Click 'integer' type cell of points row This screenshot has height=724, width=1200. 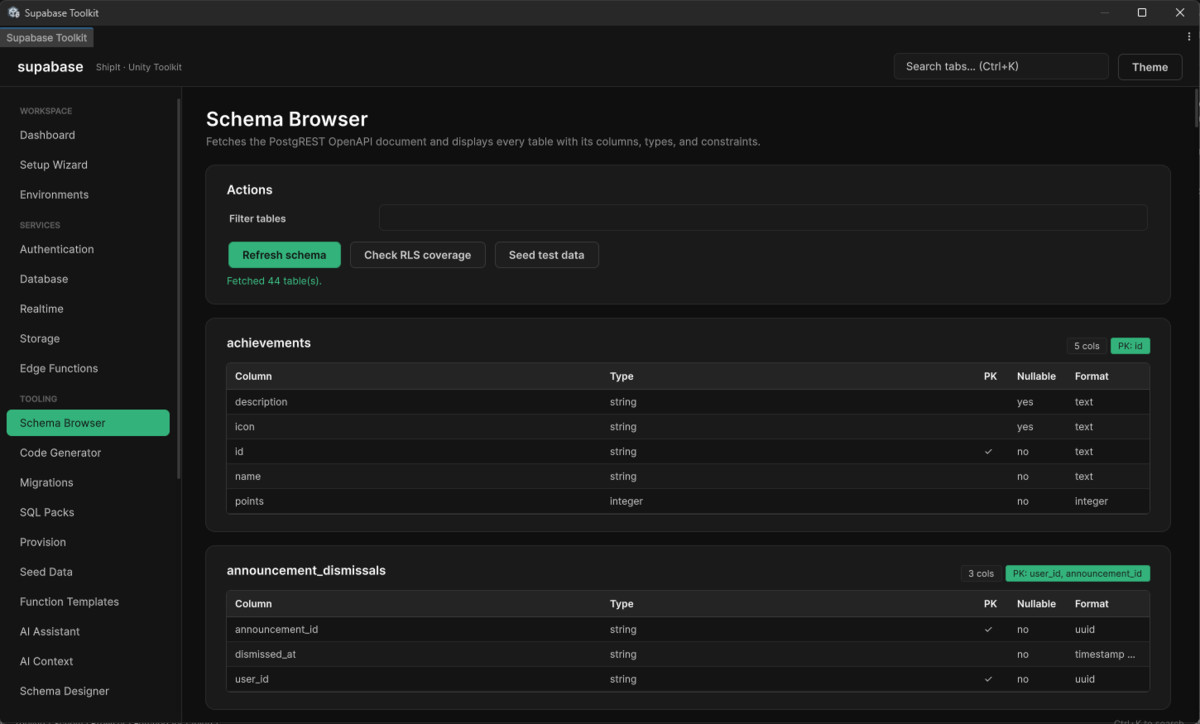(x=626, y=501)
